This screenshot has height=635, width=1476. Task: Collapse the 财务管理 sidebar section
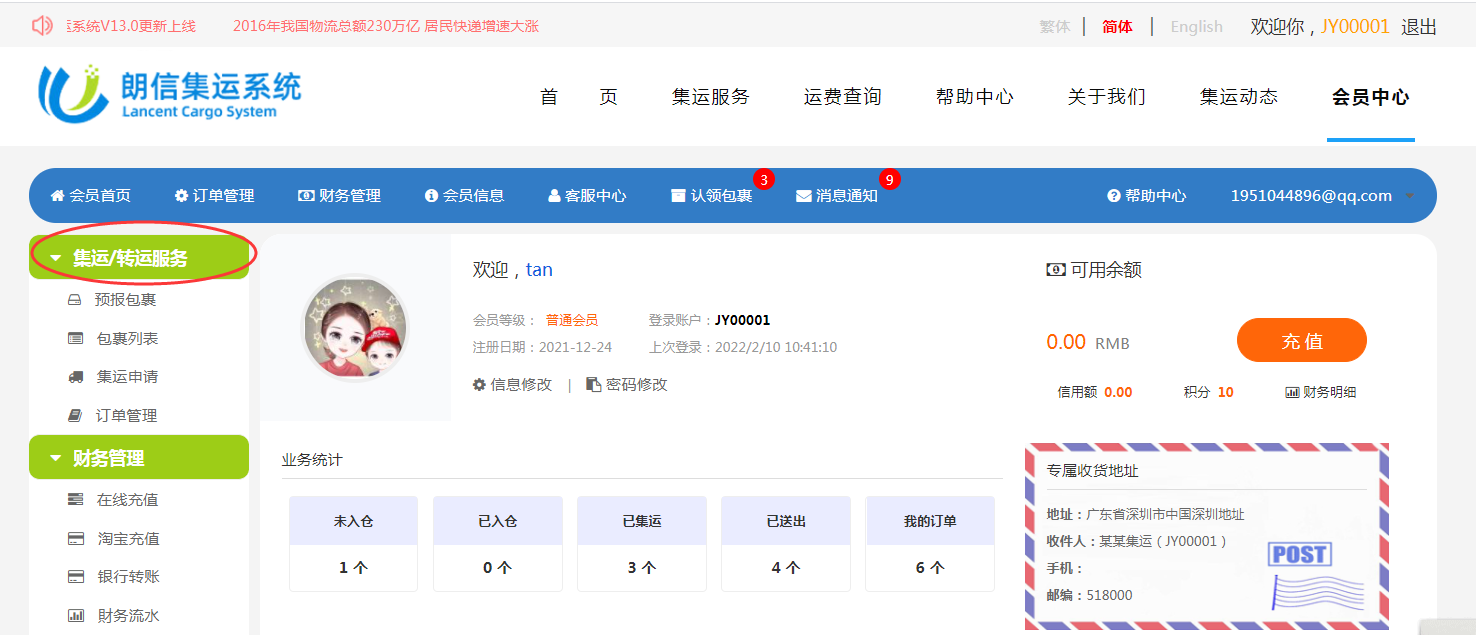pyautogui.click(x=56, y=458)
